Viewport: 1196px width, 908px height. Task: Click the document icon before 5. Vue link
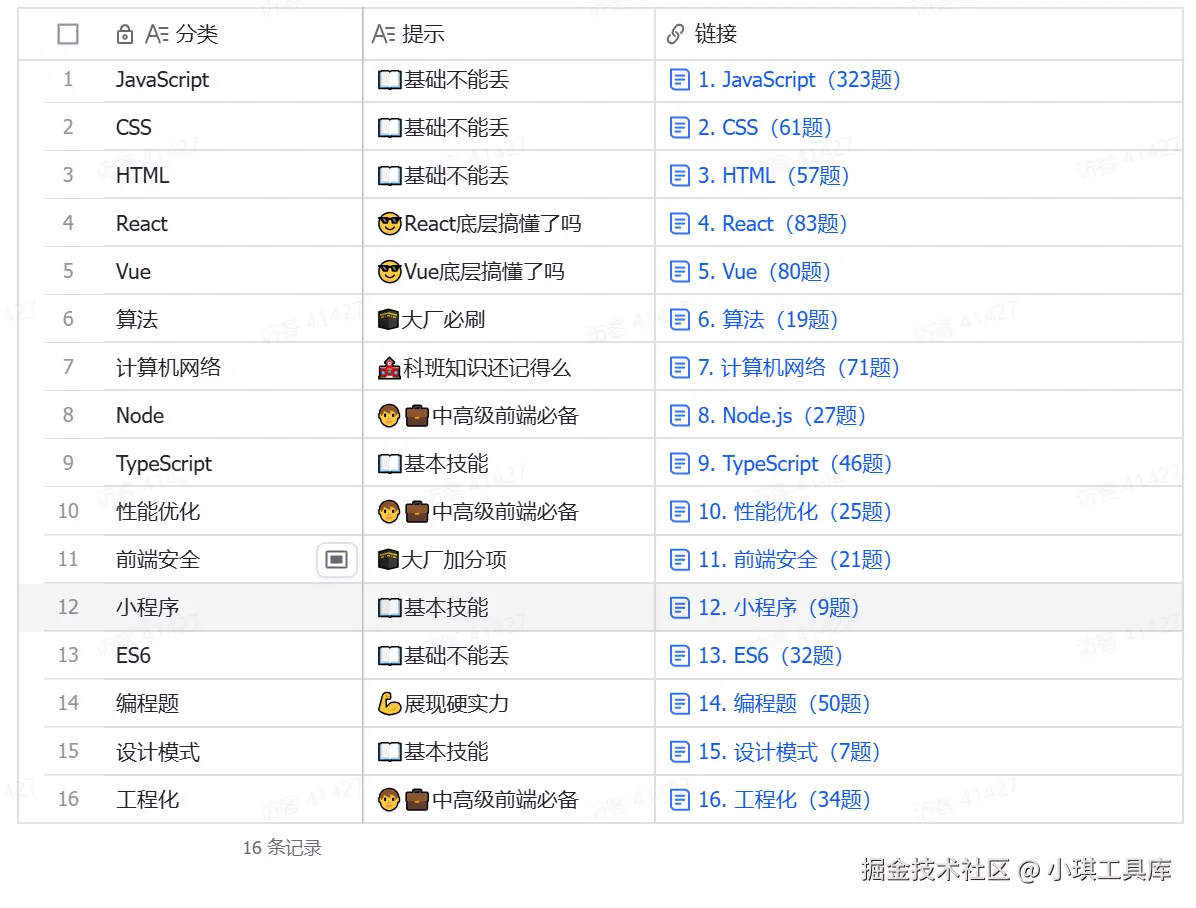(x=679, y=272)
